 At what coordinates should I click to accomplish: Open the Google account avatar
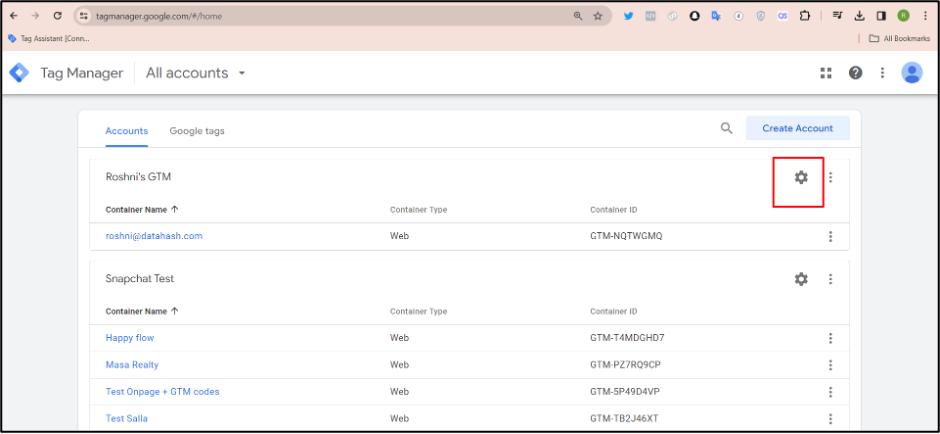click(x=912, y=73)
